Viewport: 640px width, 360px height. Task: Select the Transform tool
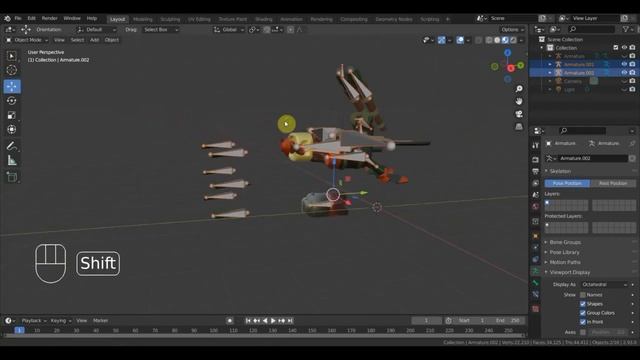(12, 129)
